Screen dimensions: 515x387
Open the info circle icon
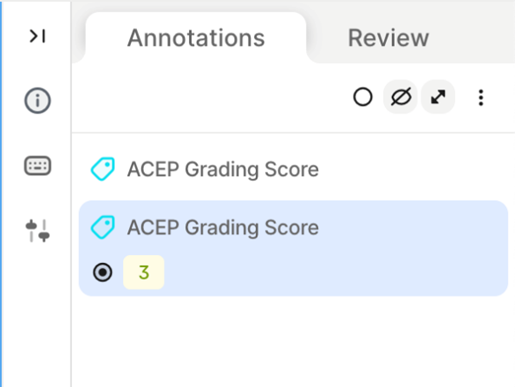point(37,100)
